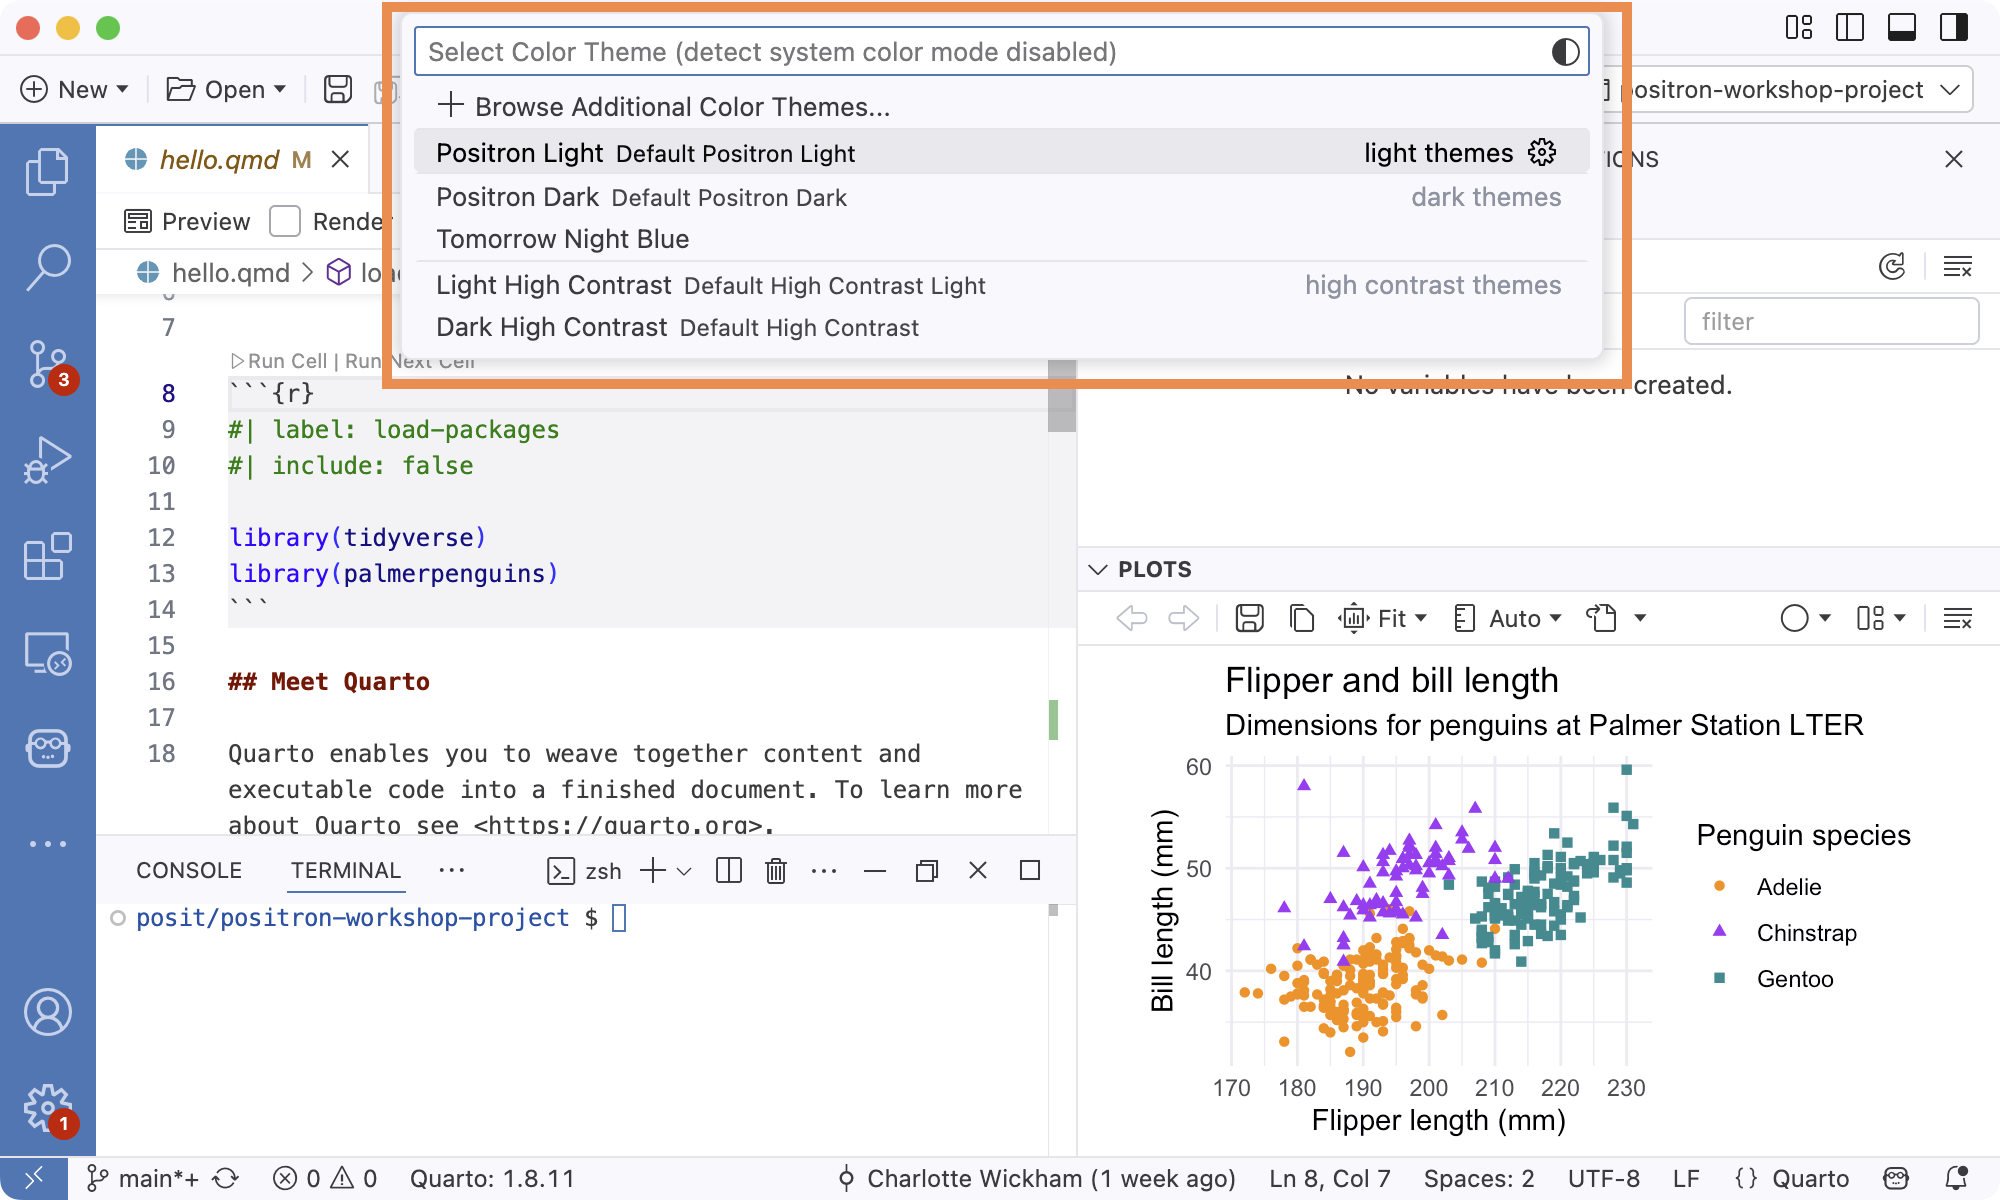The image size is (2000, 1200).
Task: Open the Open folder dropdown
Action: click(x=226, y=89)
